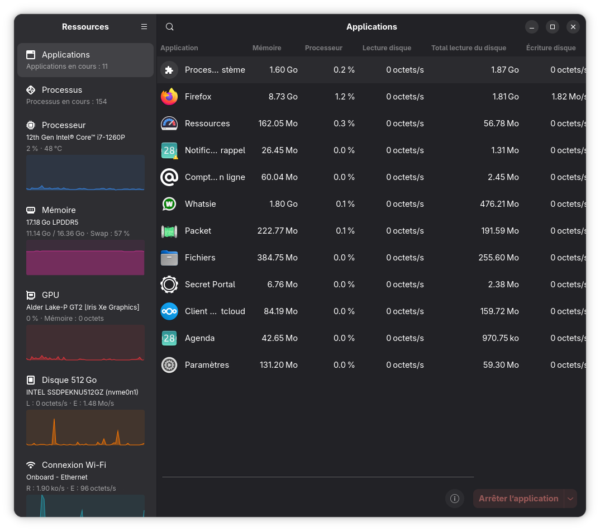Sort by Écriture disque column header
This screenshot has height=531, width=600.
click(x=551, y=48)
